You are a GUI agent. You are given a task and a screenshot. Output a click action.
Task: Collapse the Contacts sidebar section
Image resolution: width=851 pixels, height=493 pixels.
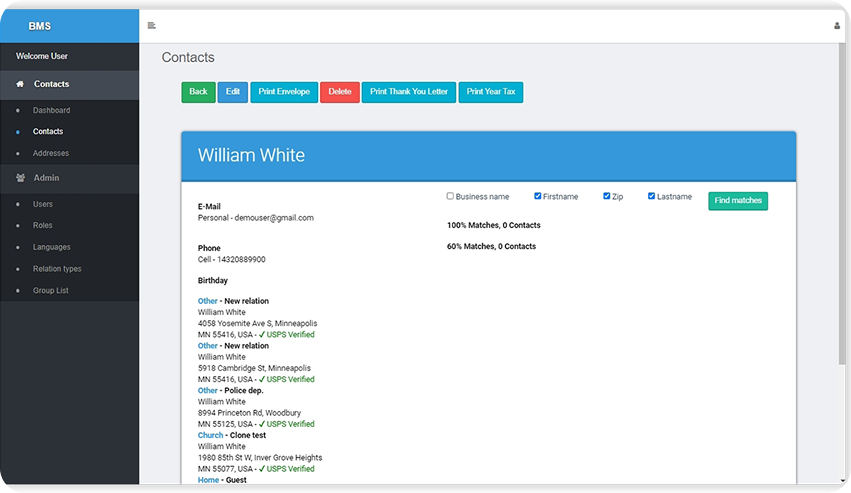coord(51,85)
